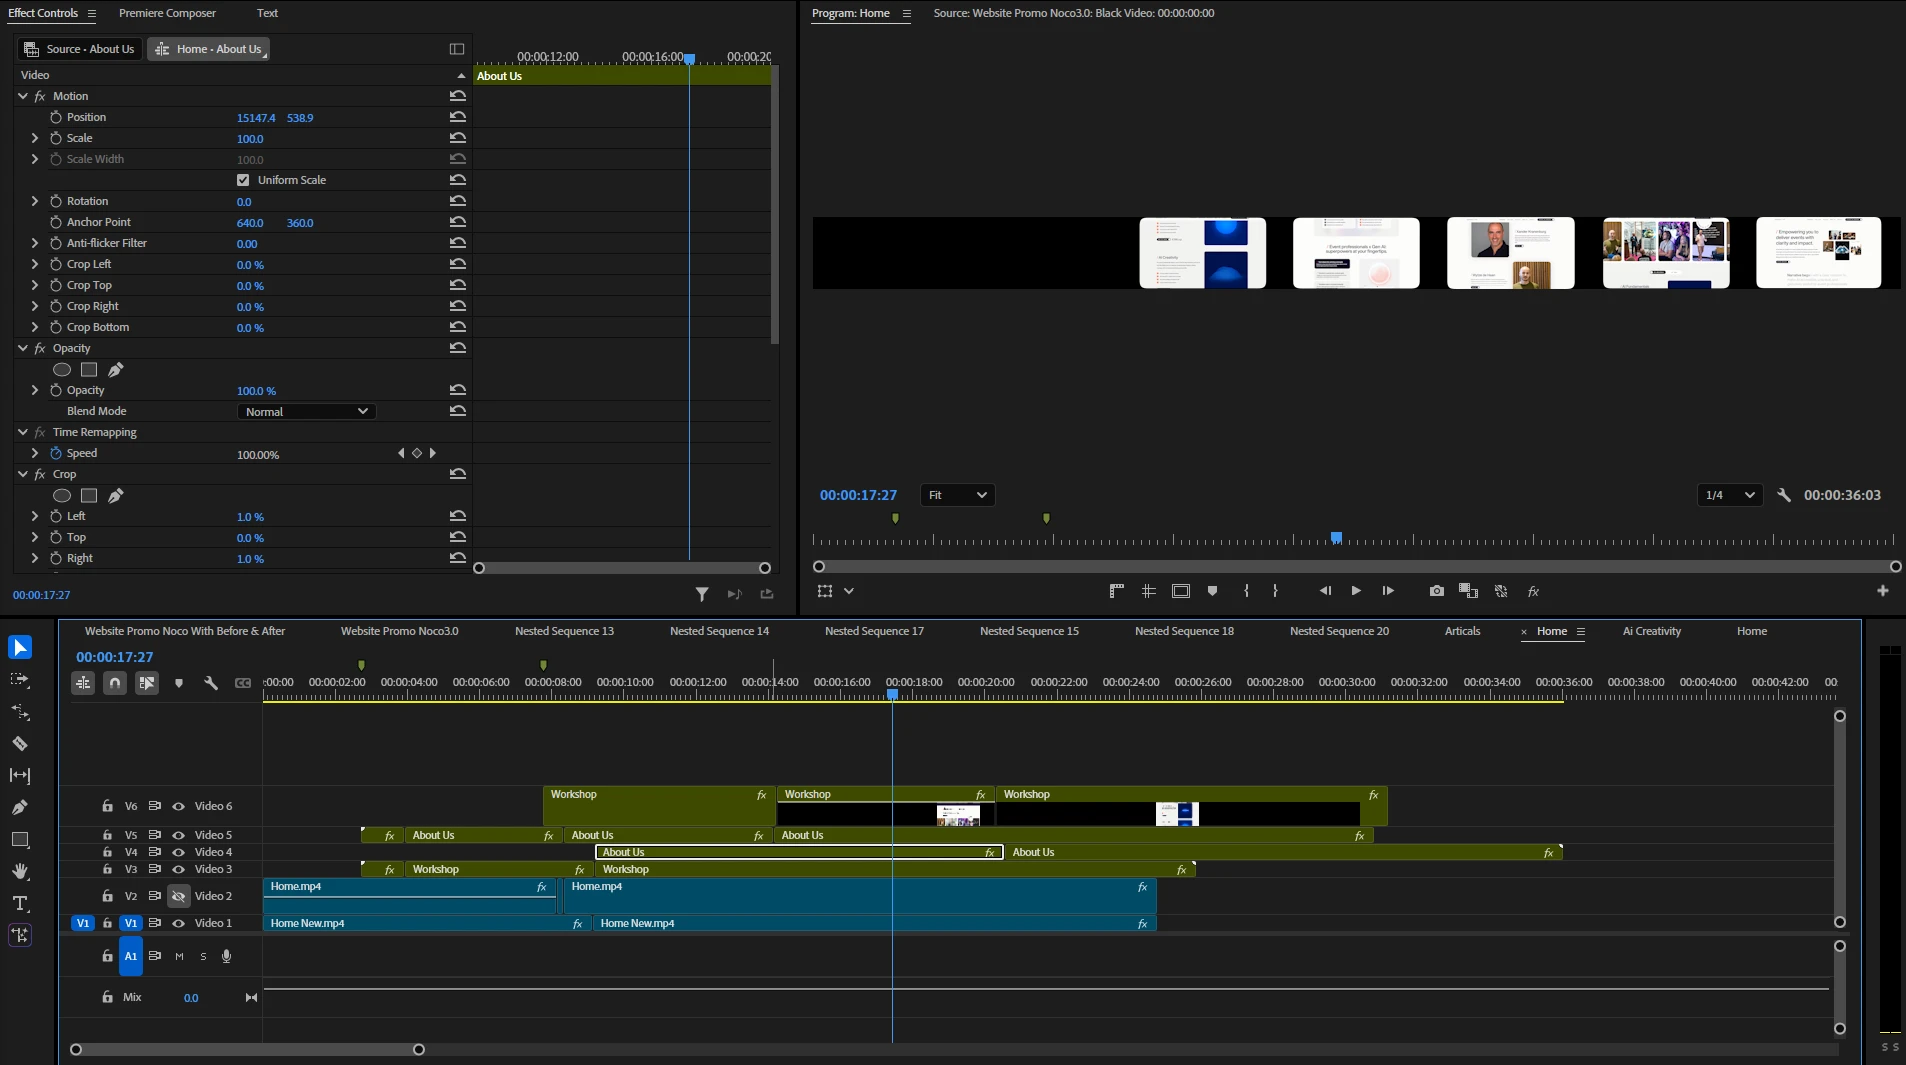The image size is (1906, 1065).
Task: Add a marker from the timeline toolbar
Action: tap(179, 683)
